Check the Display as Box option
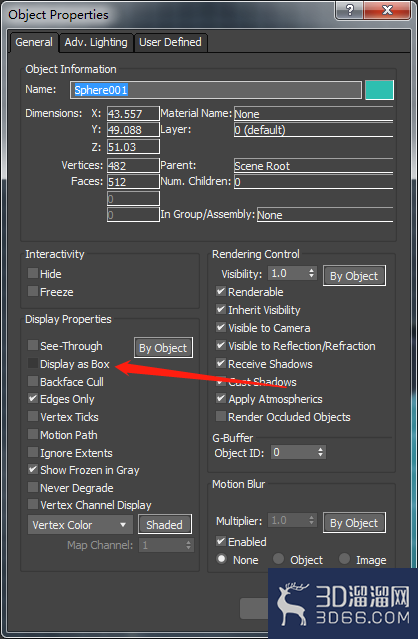The width and height of the screenshot is (418, 639). point(33,363)
